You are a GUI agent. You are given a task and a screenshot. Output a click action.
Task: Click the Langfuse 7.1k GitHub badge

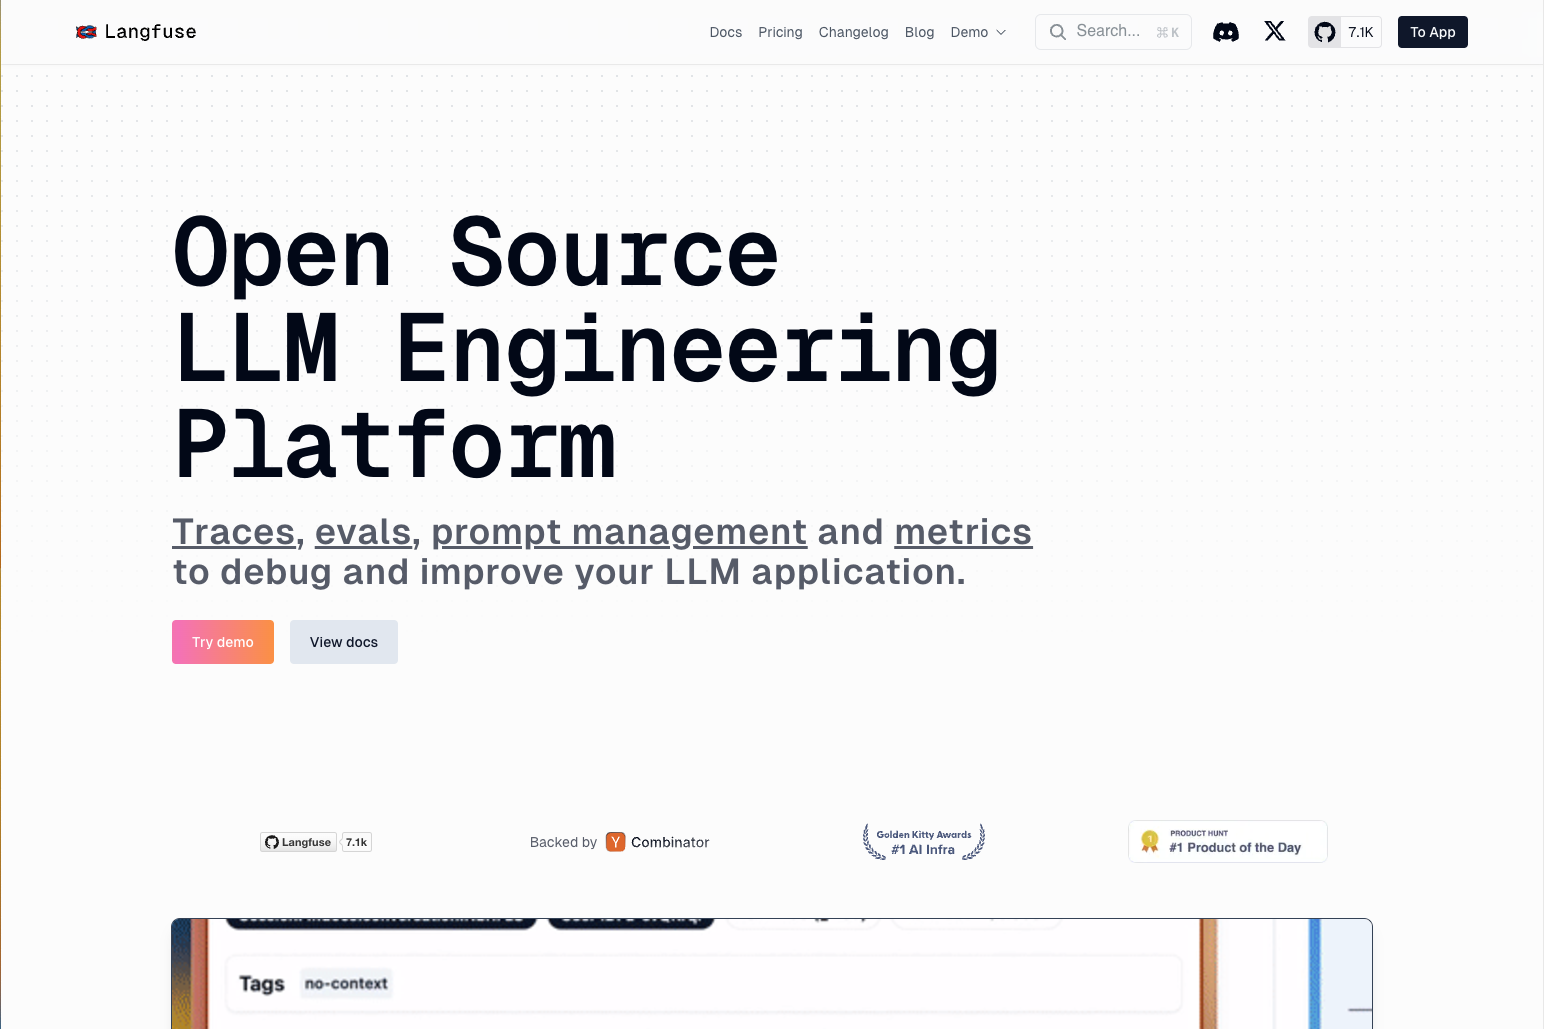(315, 841)
